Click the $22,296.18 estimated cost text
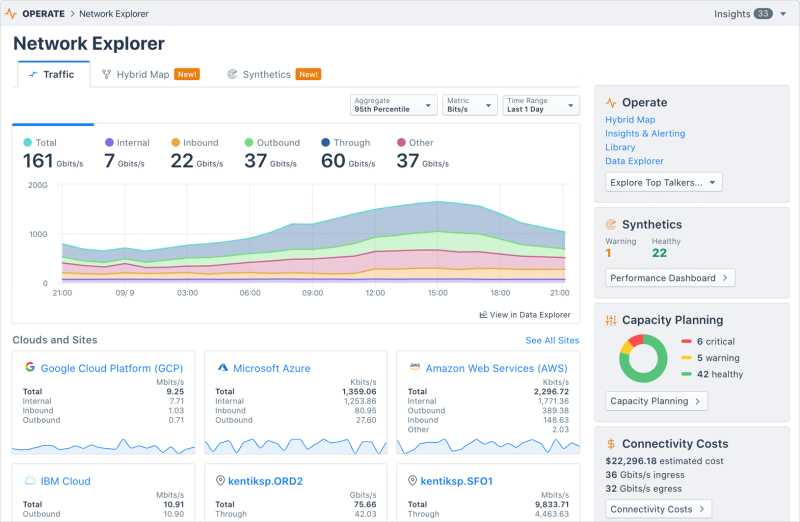The width and height of the screenshot is (800, 522). [664, 461]
